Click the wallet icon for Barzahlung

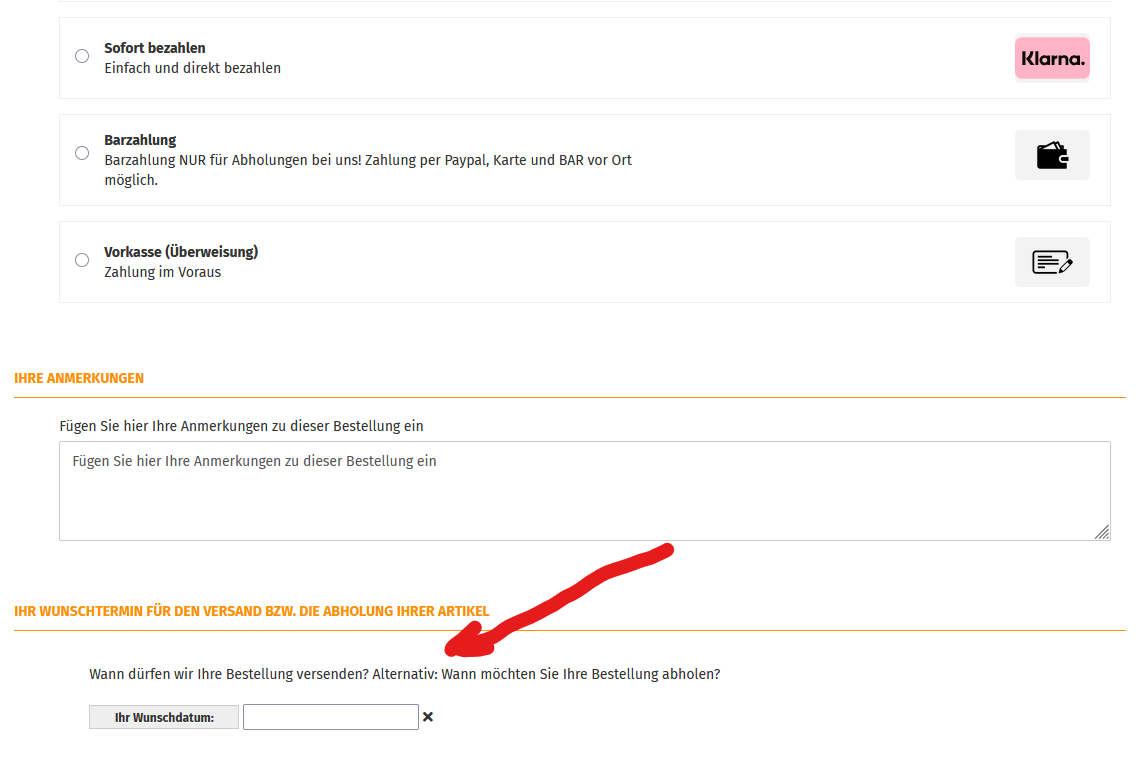pos(1052,155)
